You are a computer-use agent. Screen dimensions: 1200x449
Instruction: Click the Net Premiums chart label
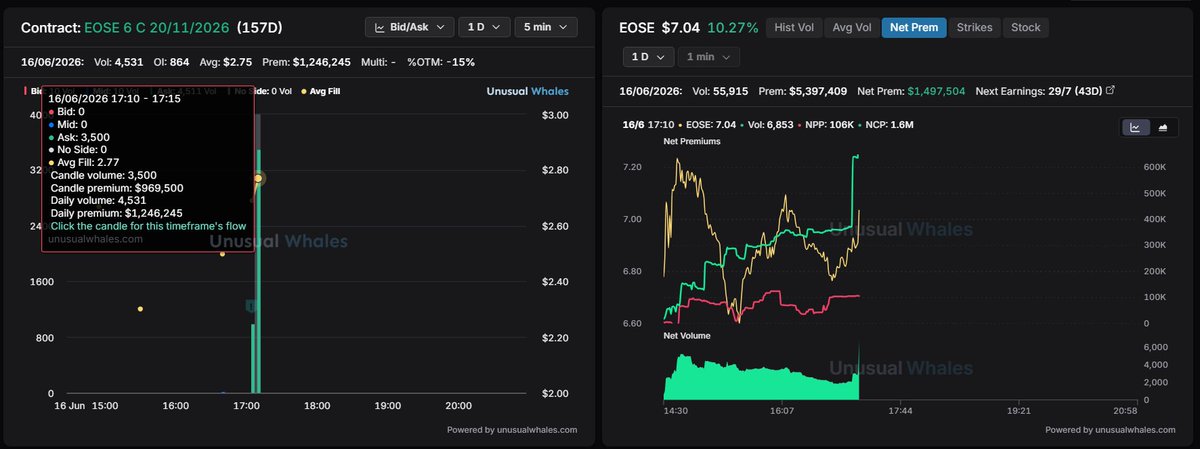point(692,142)
